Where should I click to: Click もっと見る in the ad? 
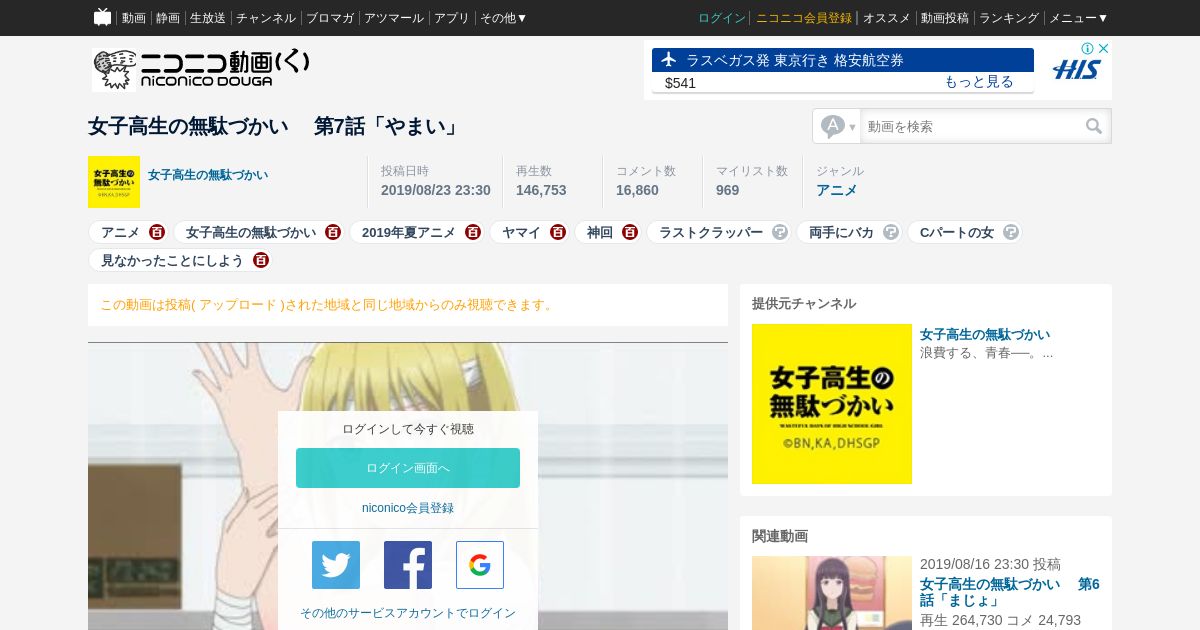[x=979, y=82]
